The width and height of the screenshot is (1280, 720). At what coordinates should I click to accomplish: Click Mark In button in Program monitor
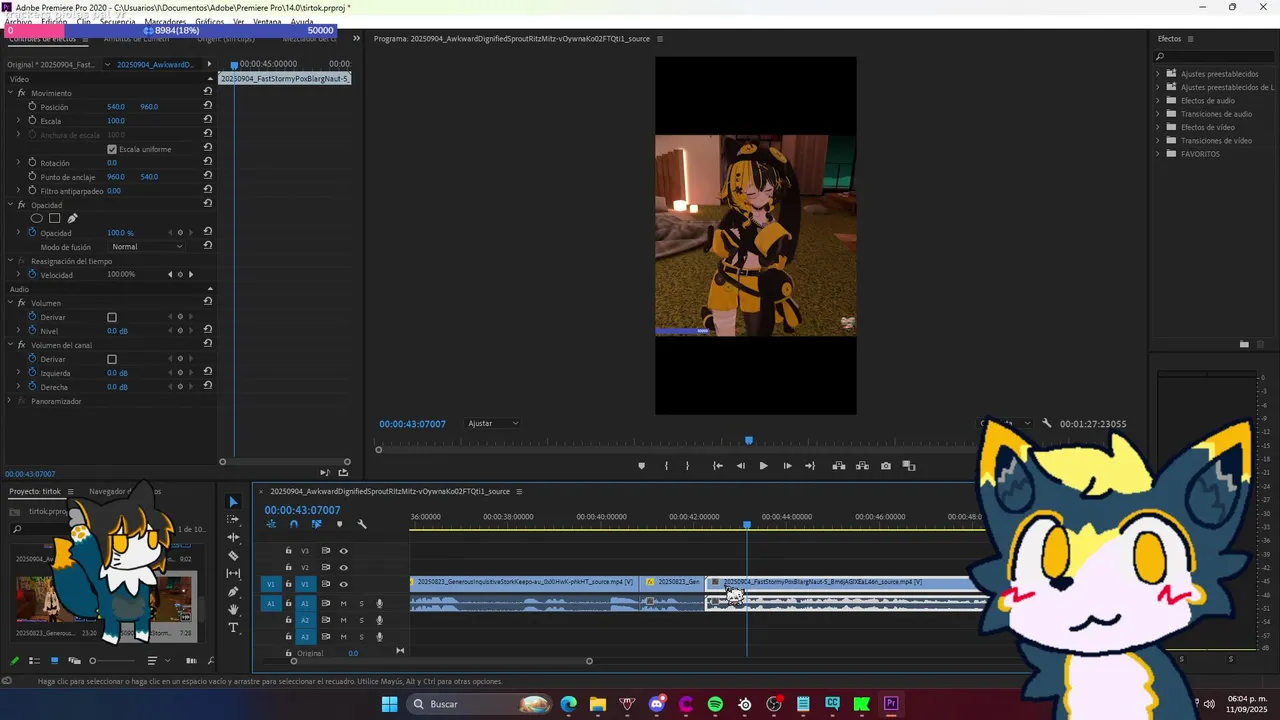[x=666, y=466]
